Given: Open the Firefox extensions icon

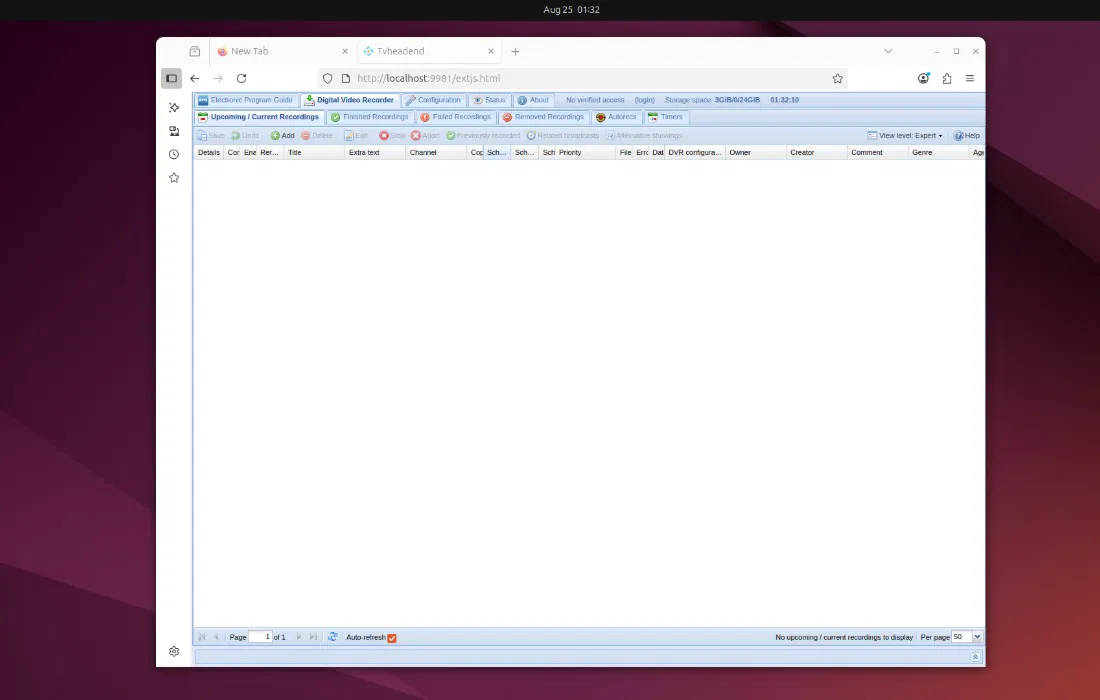Looking at the screenshot, I should point(946,78).
